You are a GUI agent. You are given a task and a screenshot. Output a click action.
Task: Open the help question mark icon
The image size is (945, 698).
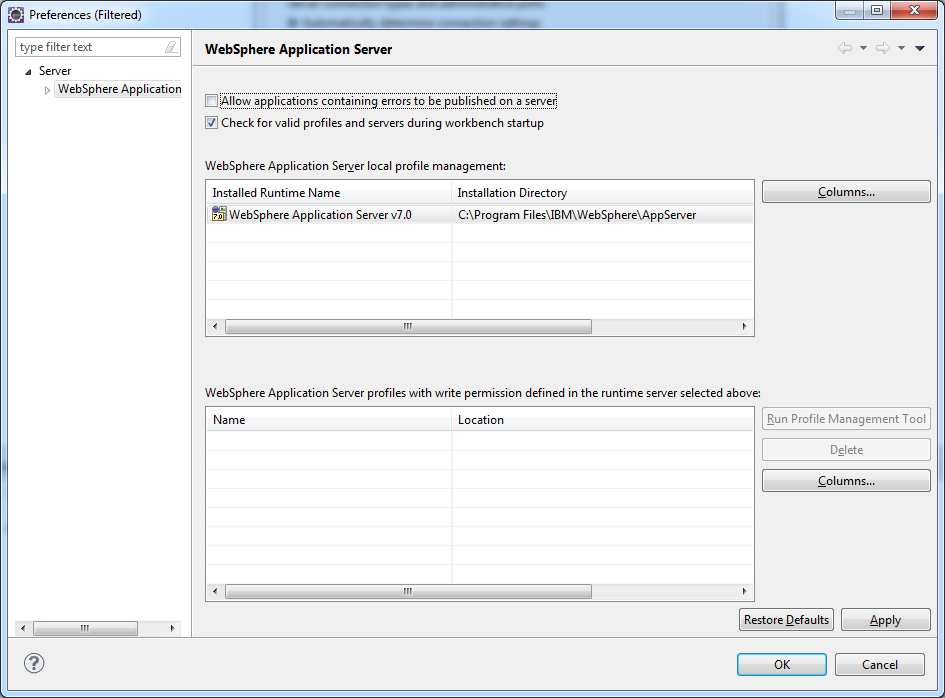pyautogui.click(x=34, y=664)
